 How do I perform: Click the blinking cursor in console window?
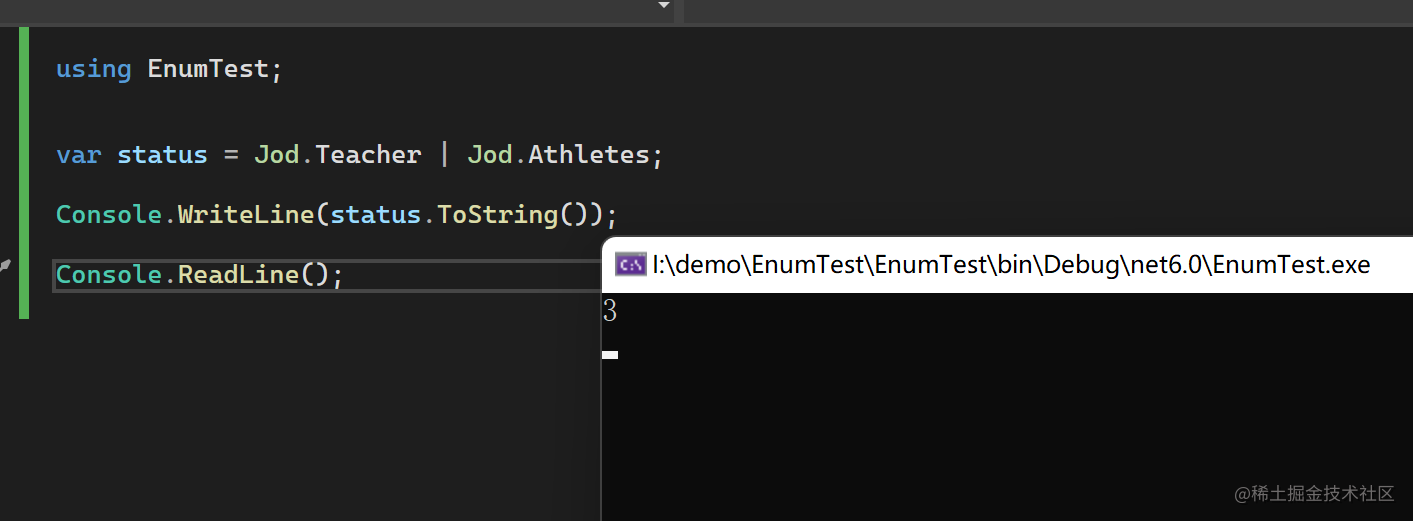click(610, 354)
